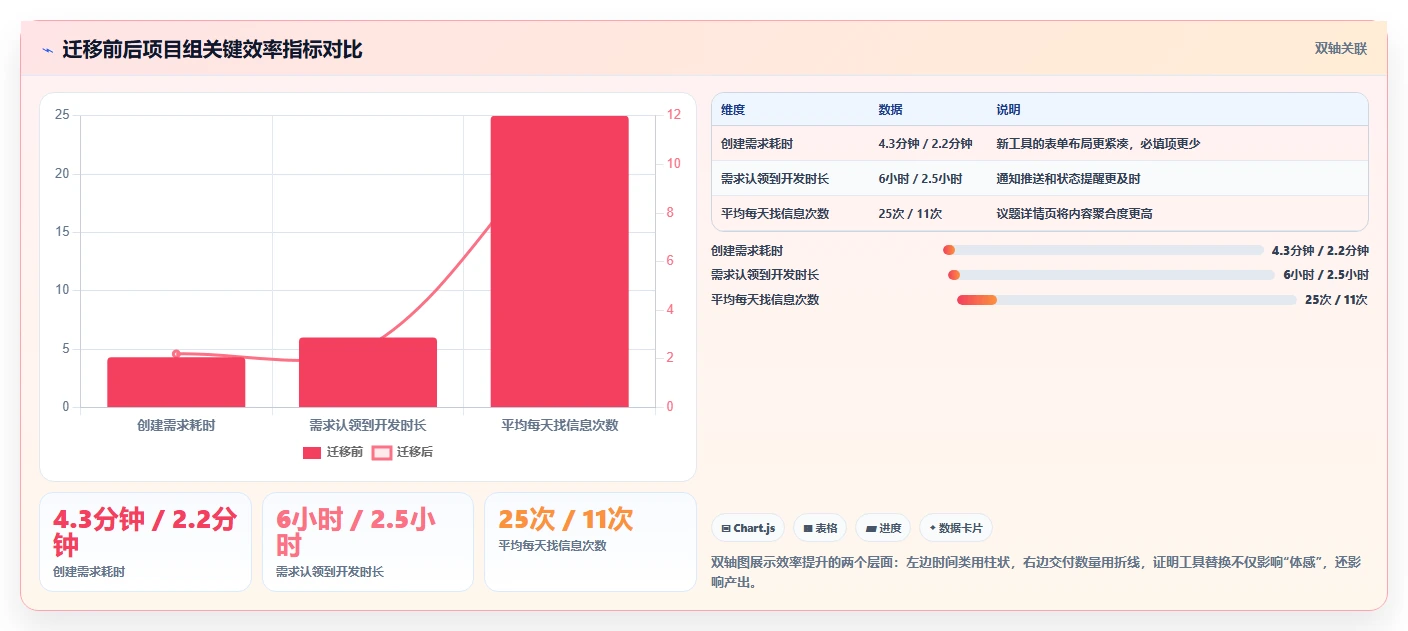Screen dimensions: 1408x631
Task: Click the 迁移后 pink outlined legend swatch
Action: (381, 452)
